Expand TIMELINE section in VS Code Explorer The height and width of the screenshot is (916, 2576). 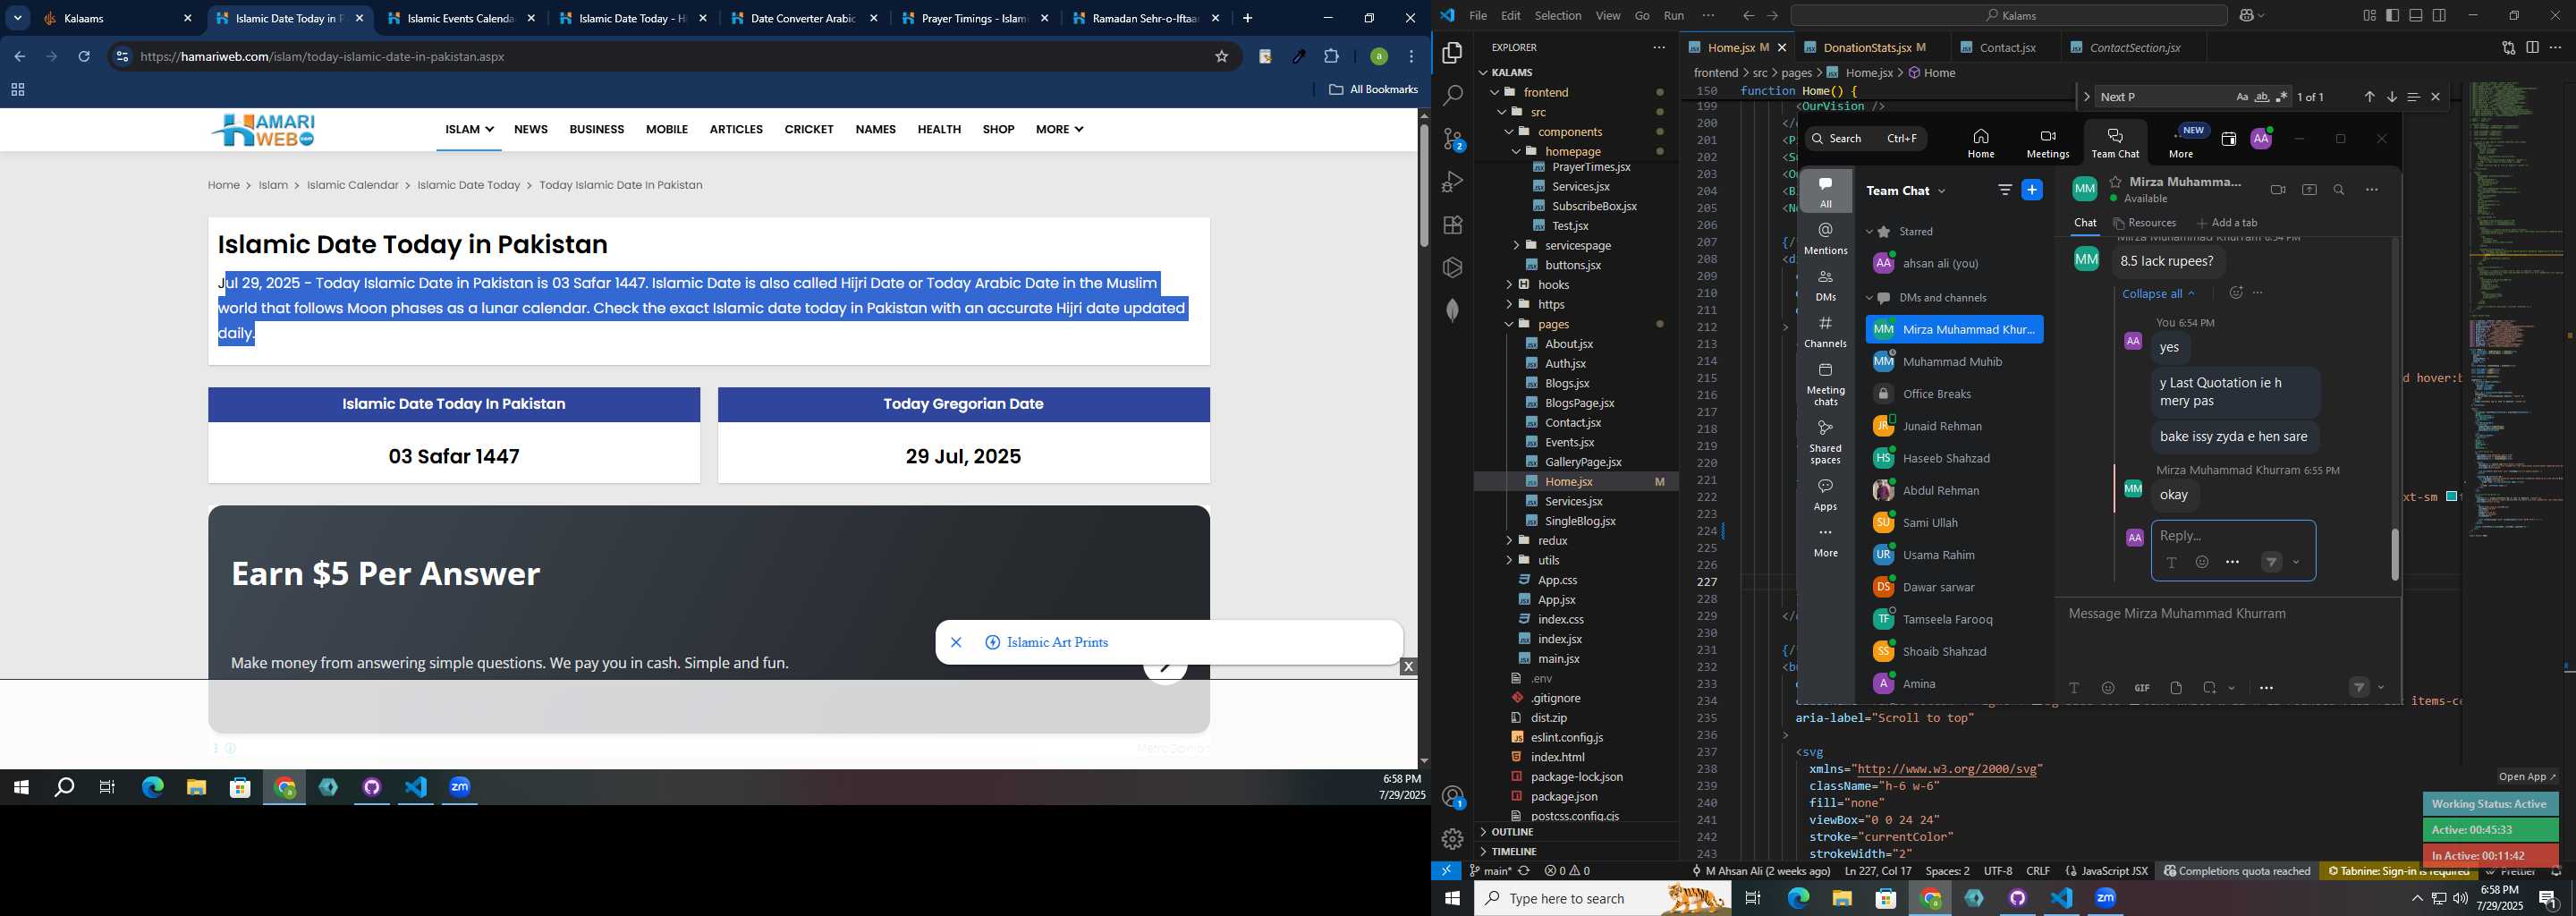(1577, 852)
